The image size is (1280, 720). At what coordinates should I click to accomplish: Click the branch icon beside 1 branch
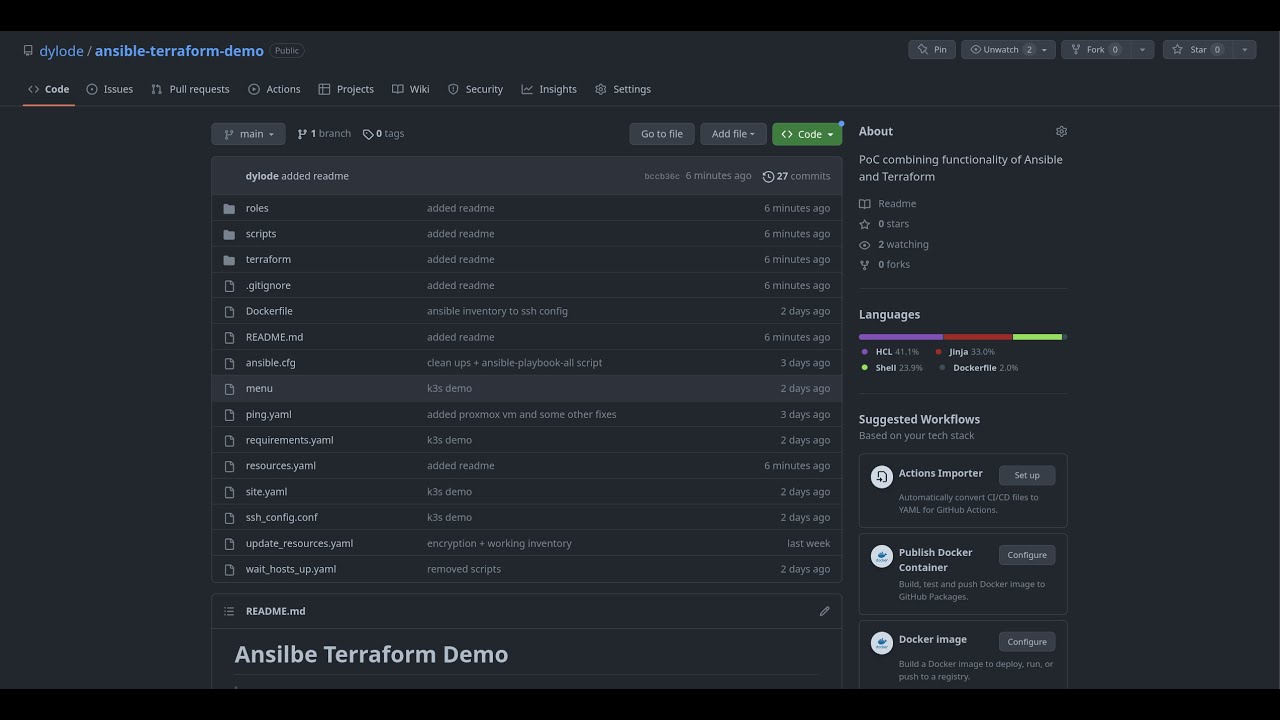(x=302, y=134)
